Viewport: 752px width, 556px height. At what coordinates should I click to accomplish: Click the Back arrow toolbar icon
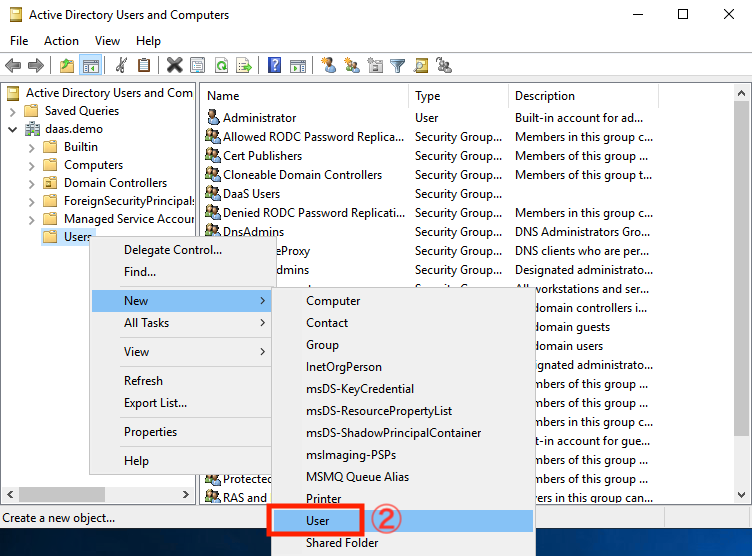(x=13, y=65)
